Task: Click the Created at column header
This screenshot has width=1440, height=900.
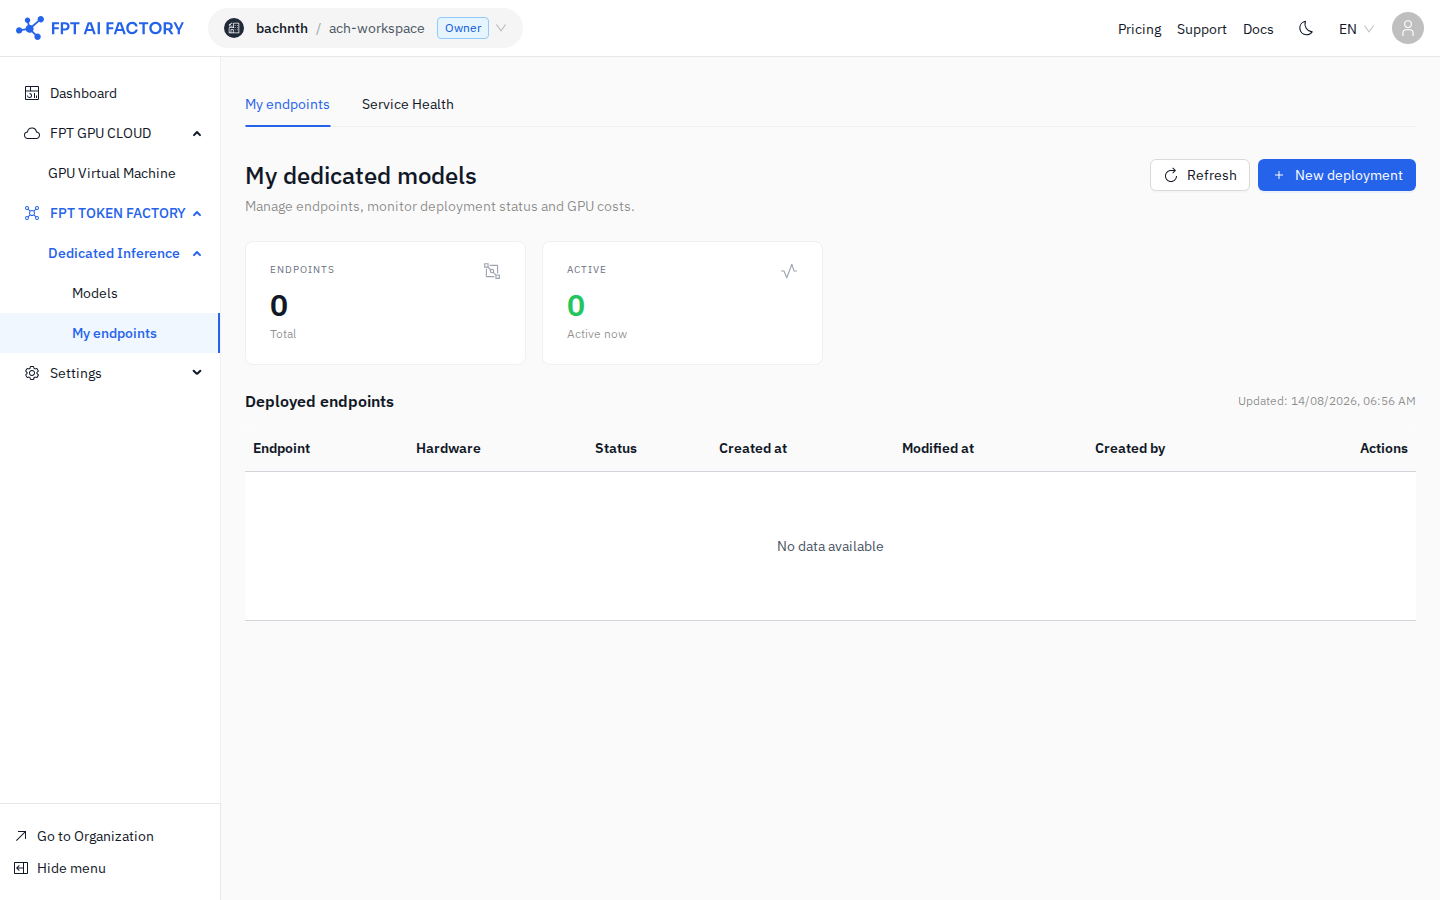Action: [752, 448]
